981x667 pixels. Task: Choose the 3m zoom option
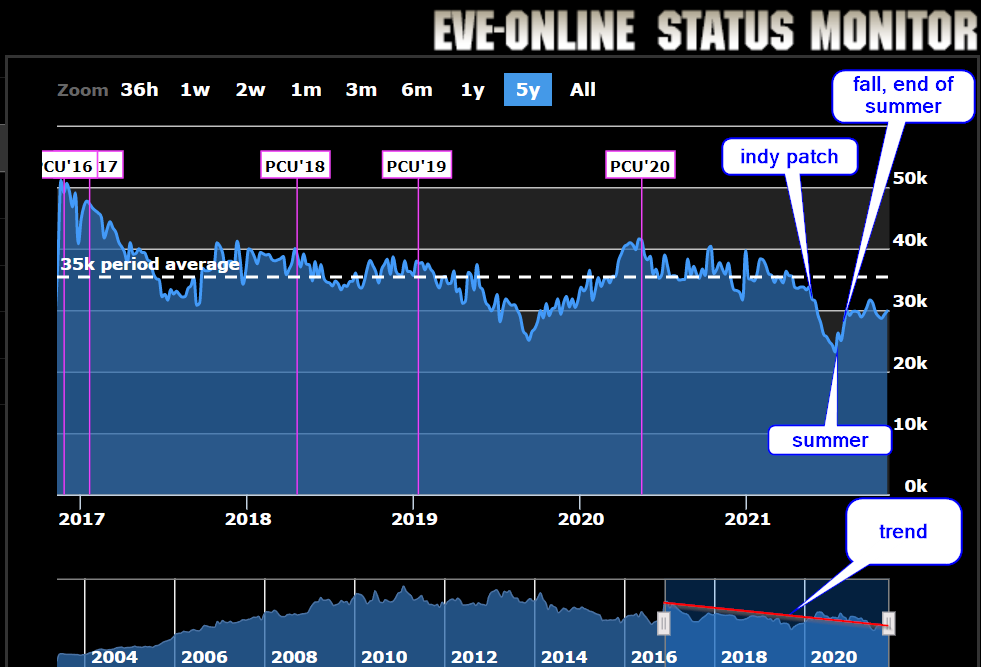pos(361,89)
